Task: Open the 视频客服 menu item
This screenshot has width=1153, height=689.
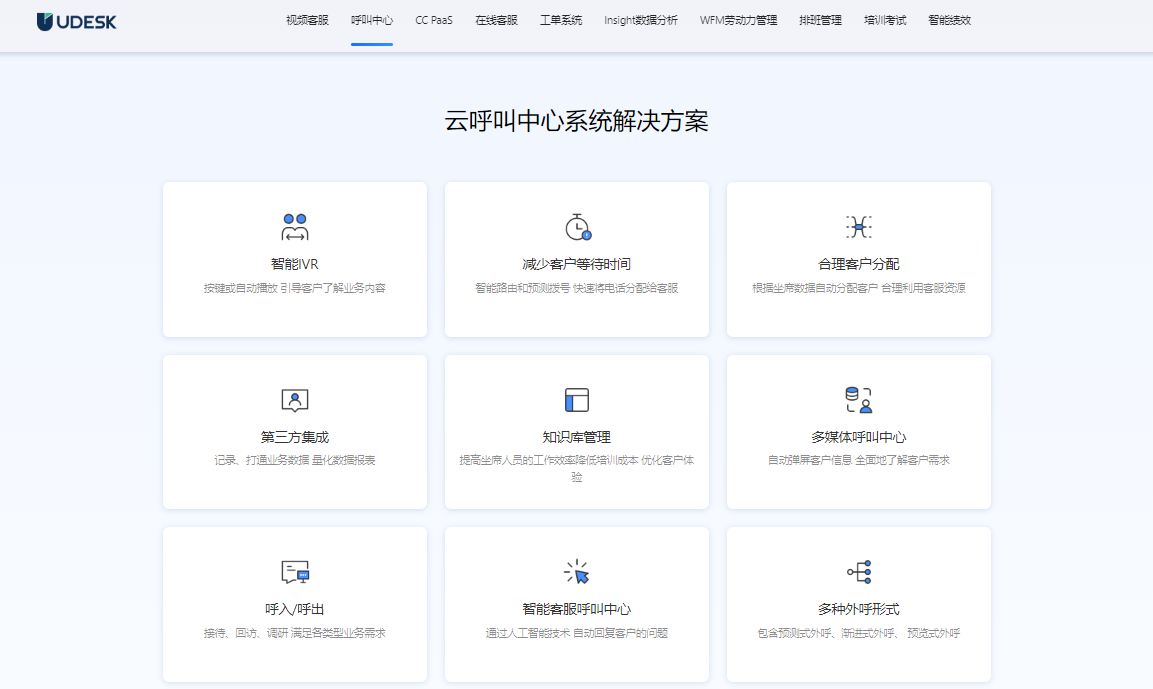Action: pyautogui.click(x=305, y=19)
